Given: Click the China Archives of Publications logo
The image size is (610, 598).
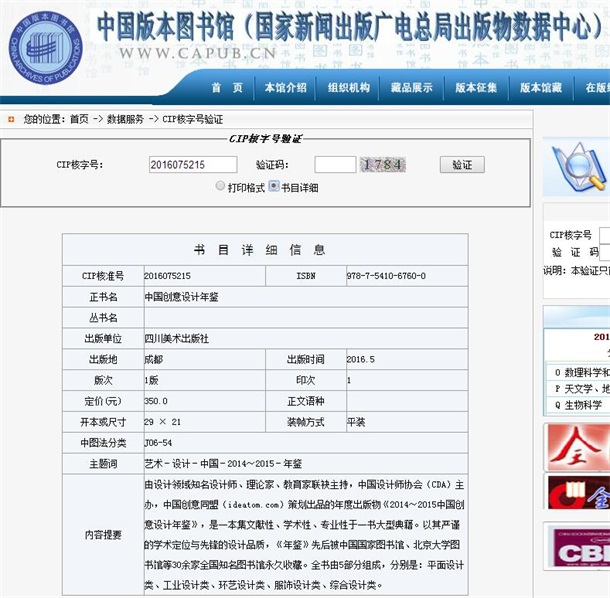Looking at the screenshot, I should click(46, 48).
